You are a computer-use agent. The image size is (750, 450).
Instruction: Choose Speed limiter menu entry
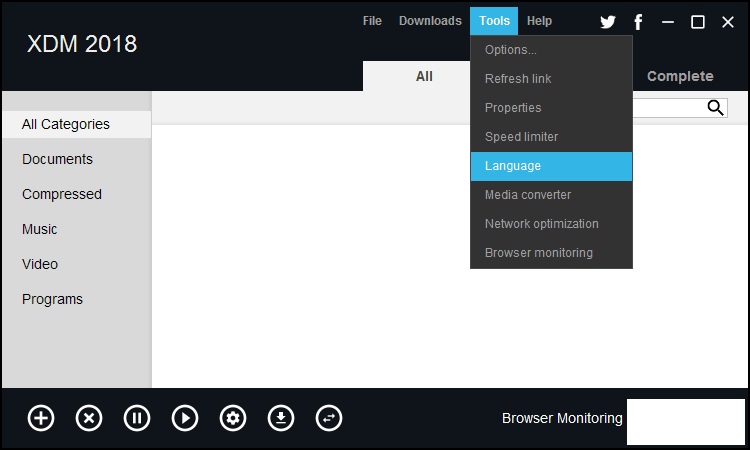point(551,137)
